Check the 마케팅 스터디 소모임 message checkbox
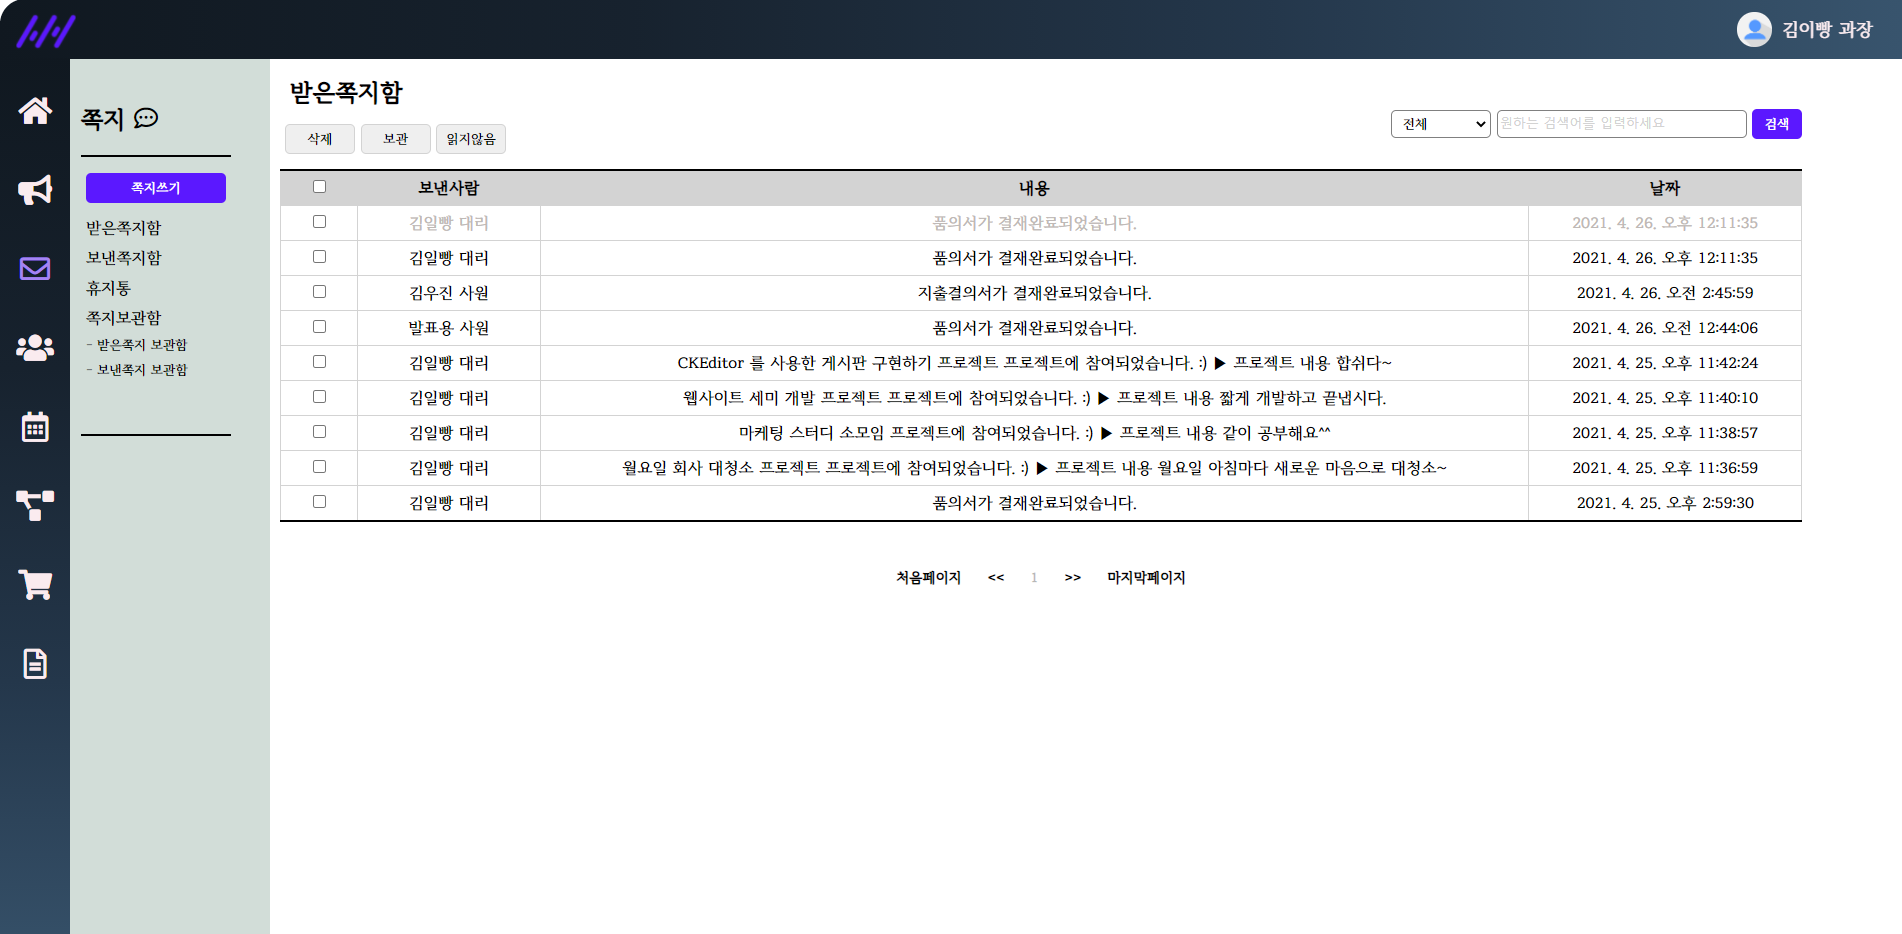 pyautogui.click(x=319, y=432)
